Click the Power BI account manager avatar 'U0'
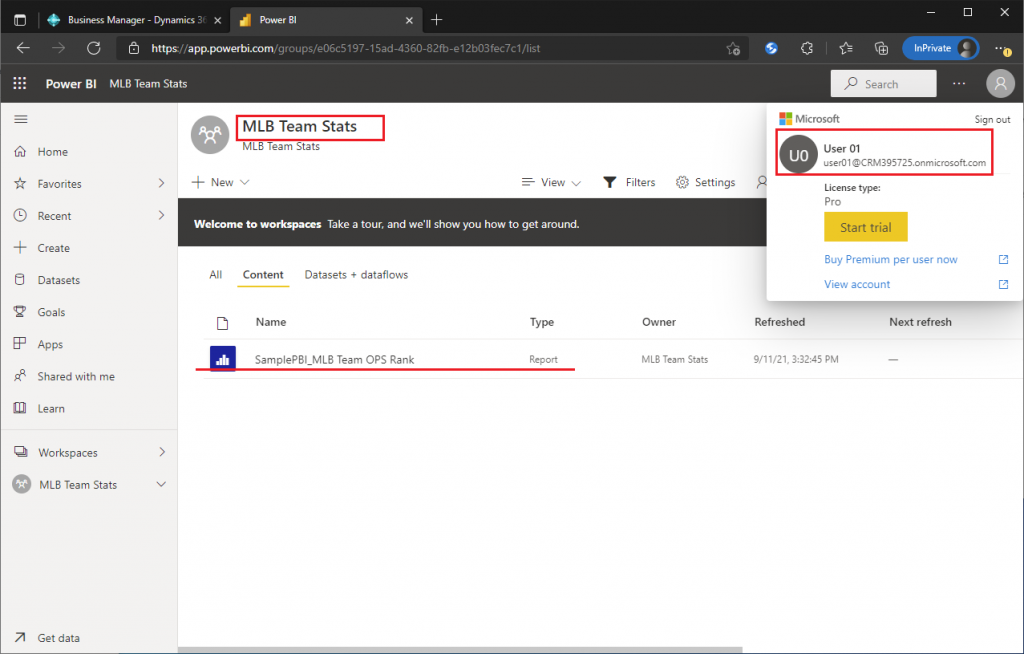1024x654 pixels. tap(798, 155)
